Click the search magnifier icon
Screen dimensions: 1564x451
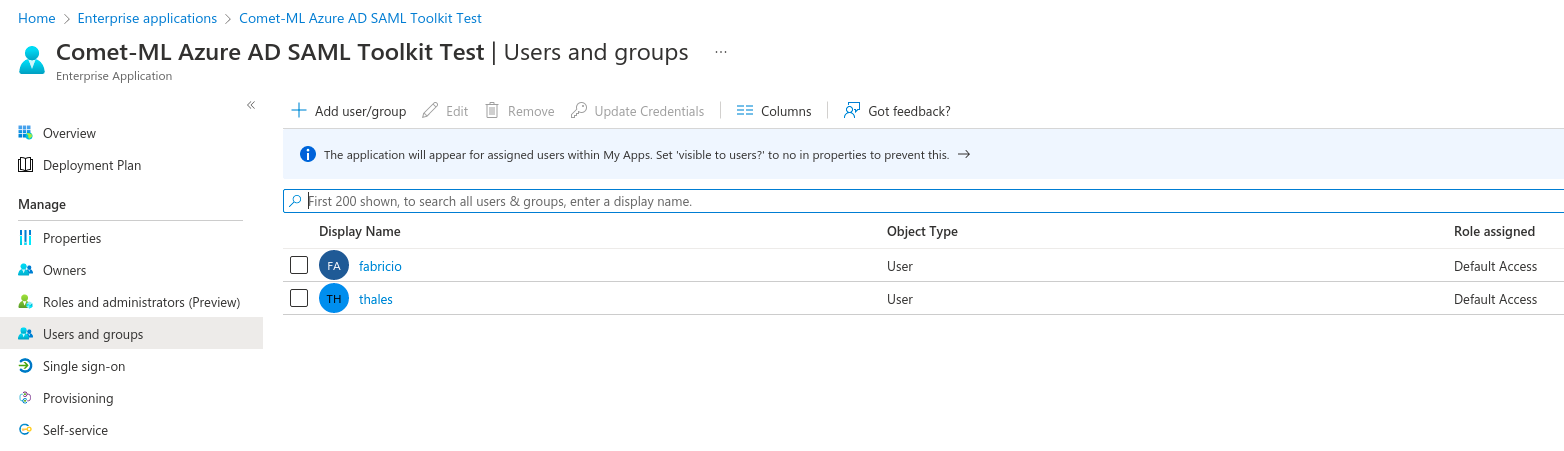point(295,201)
